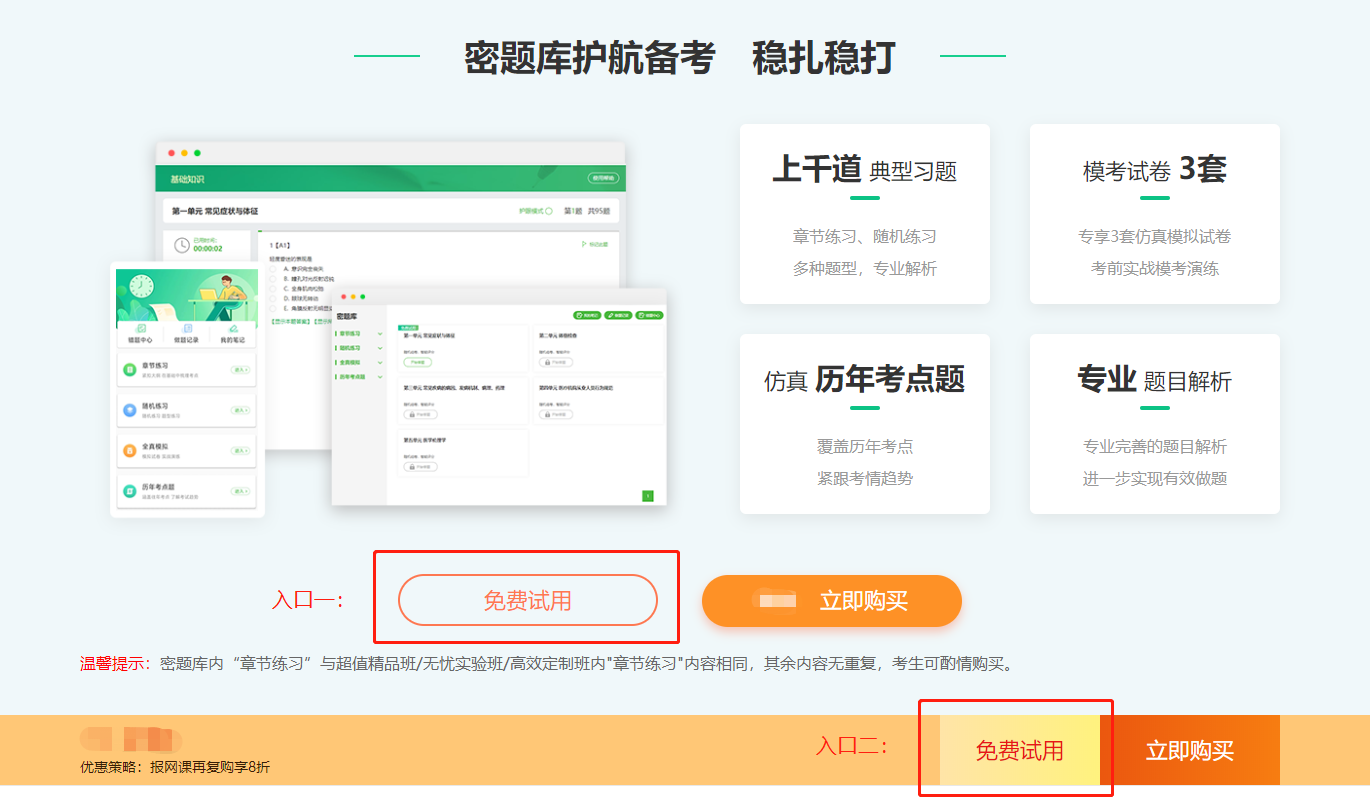Click the 历年考点题 exam points icon

(x=130, y=491)
